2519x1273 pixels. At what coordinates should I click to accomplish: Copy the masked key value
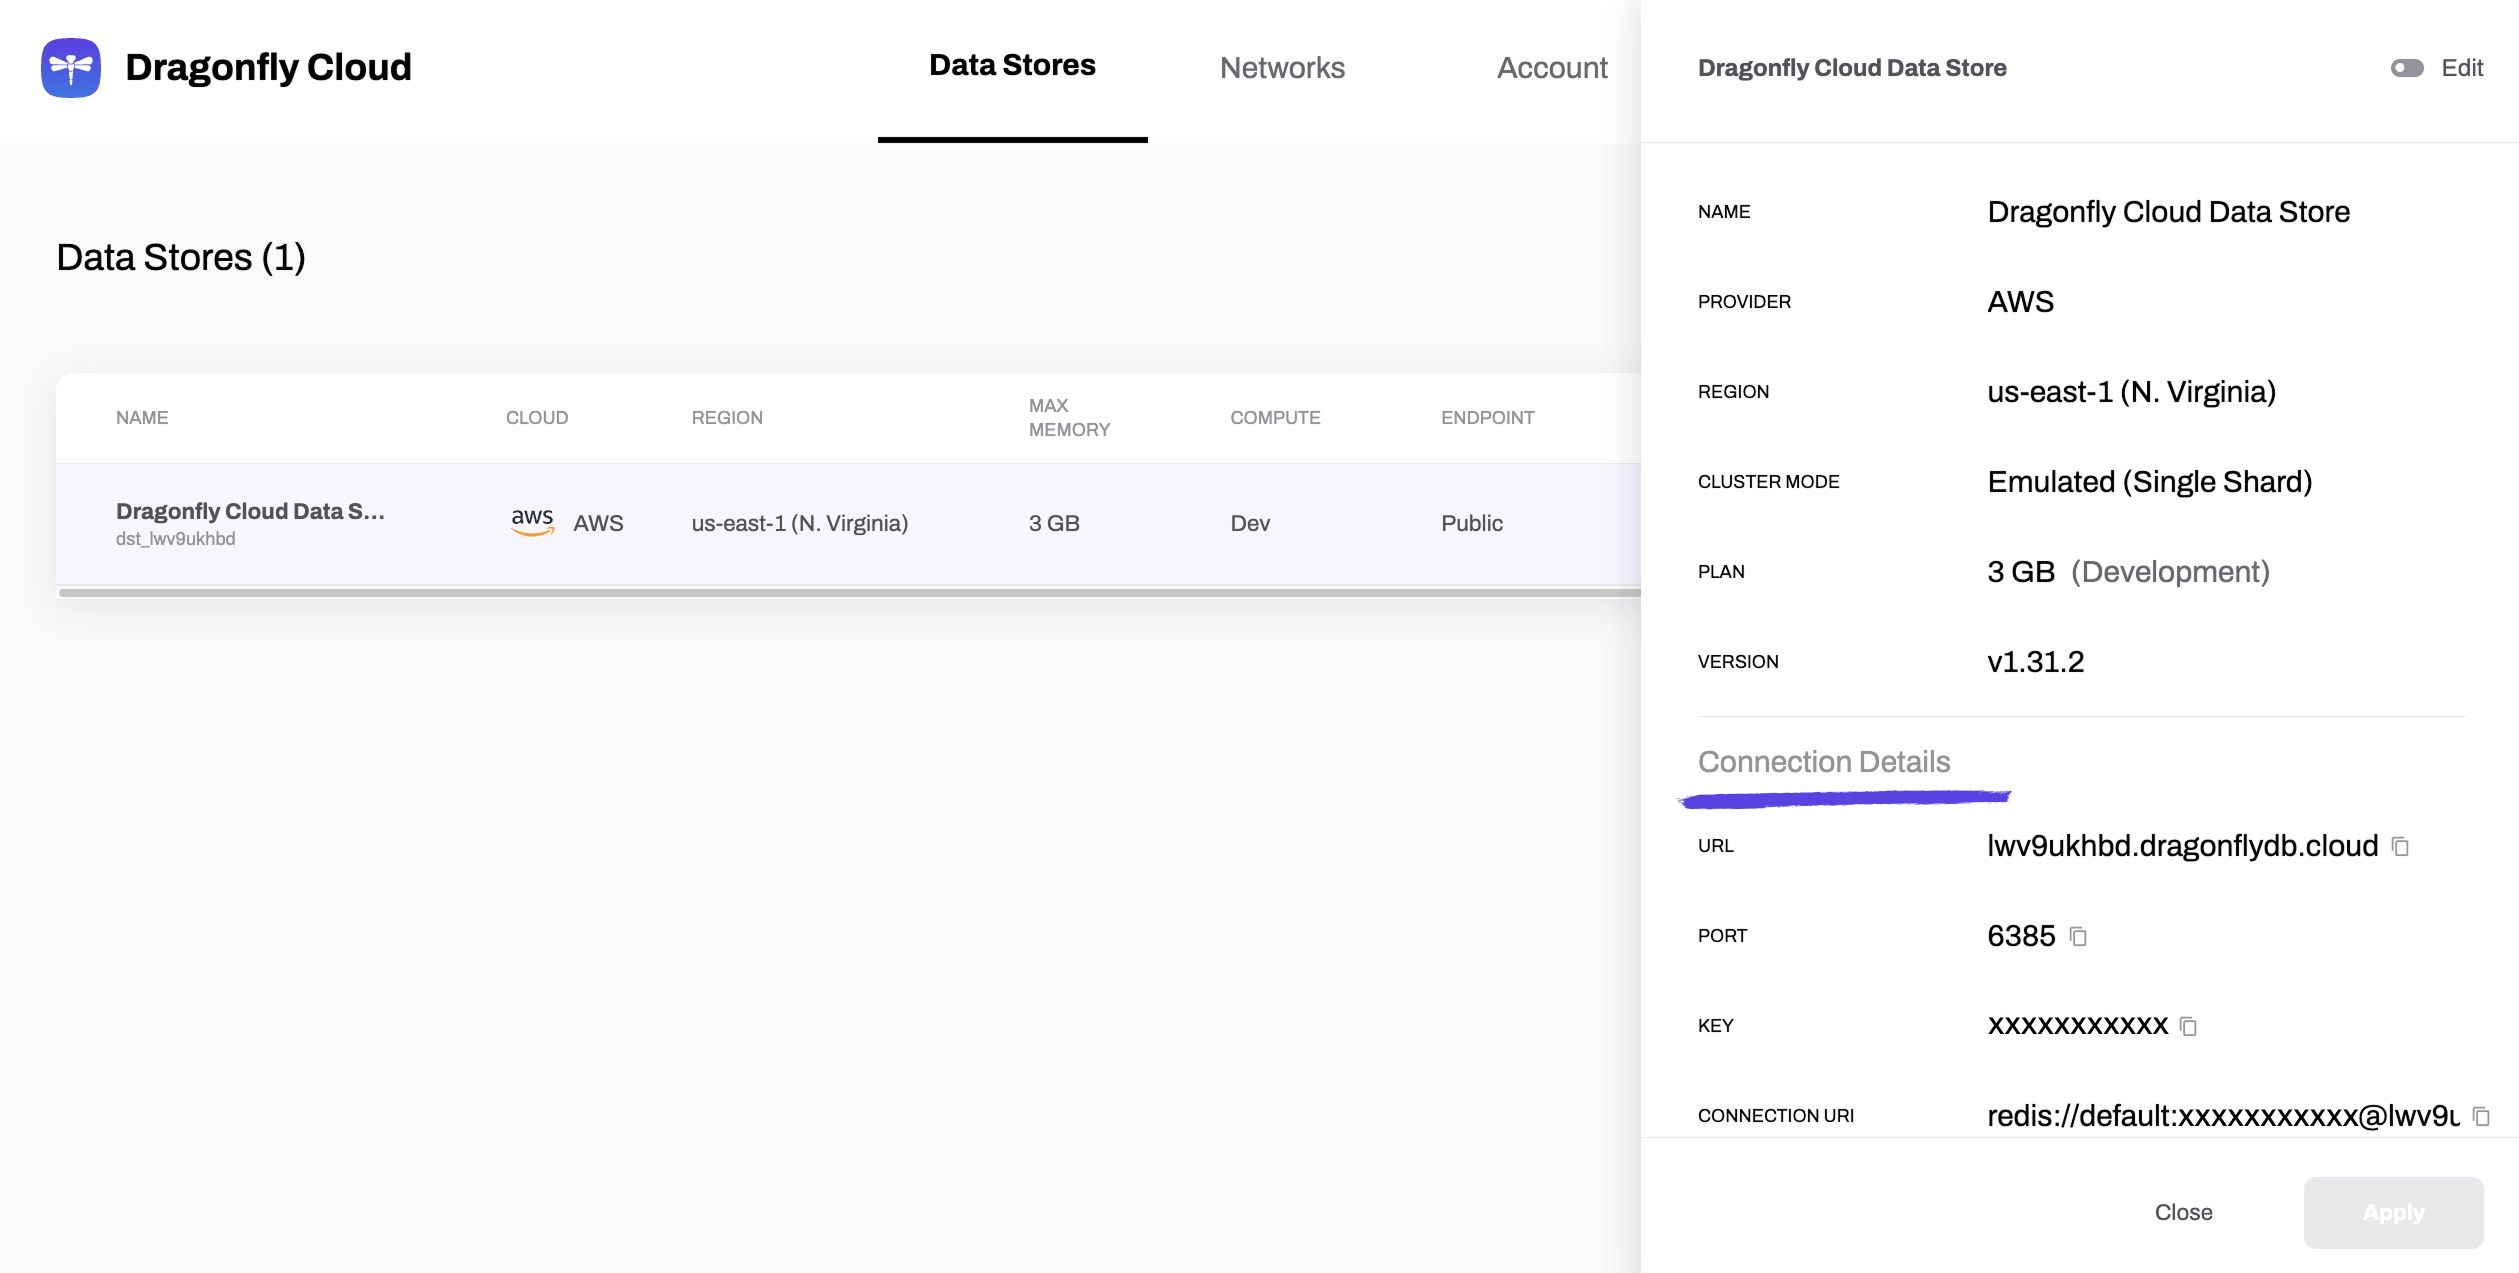click(2188, 1027)
